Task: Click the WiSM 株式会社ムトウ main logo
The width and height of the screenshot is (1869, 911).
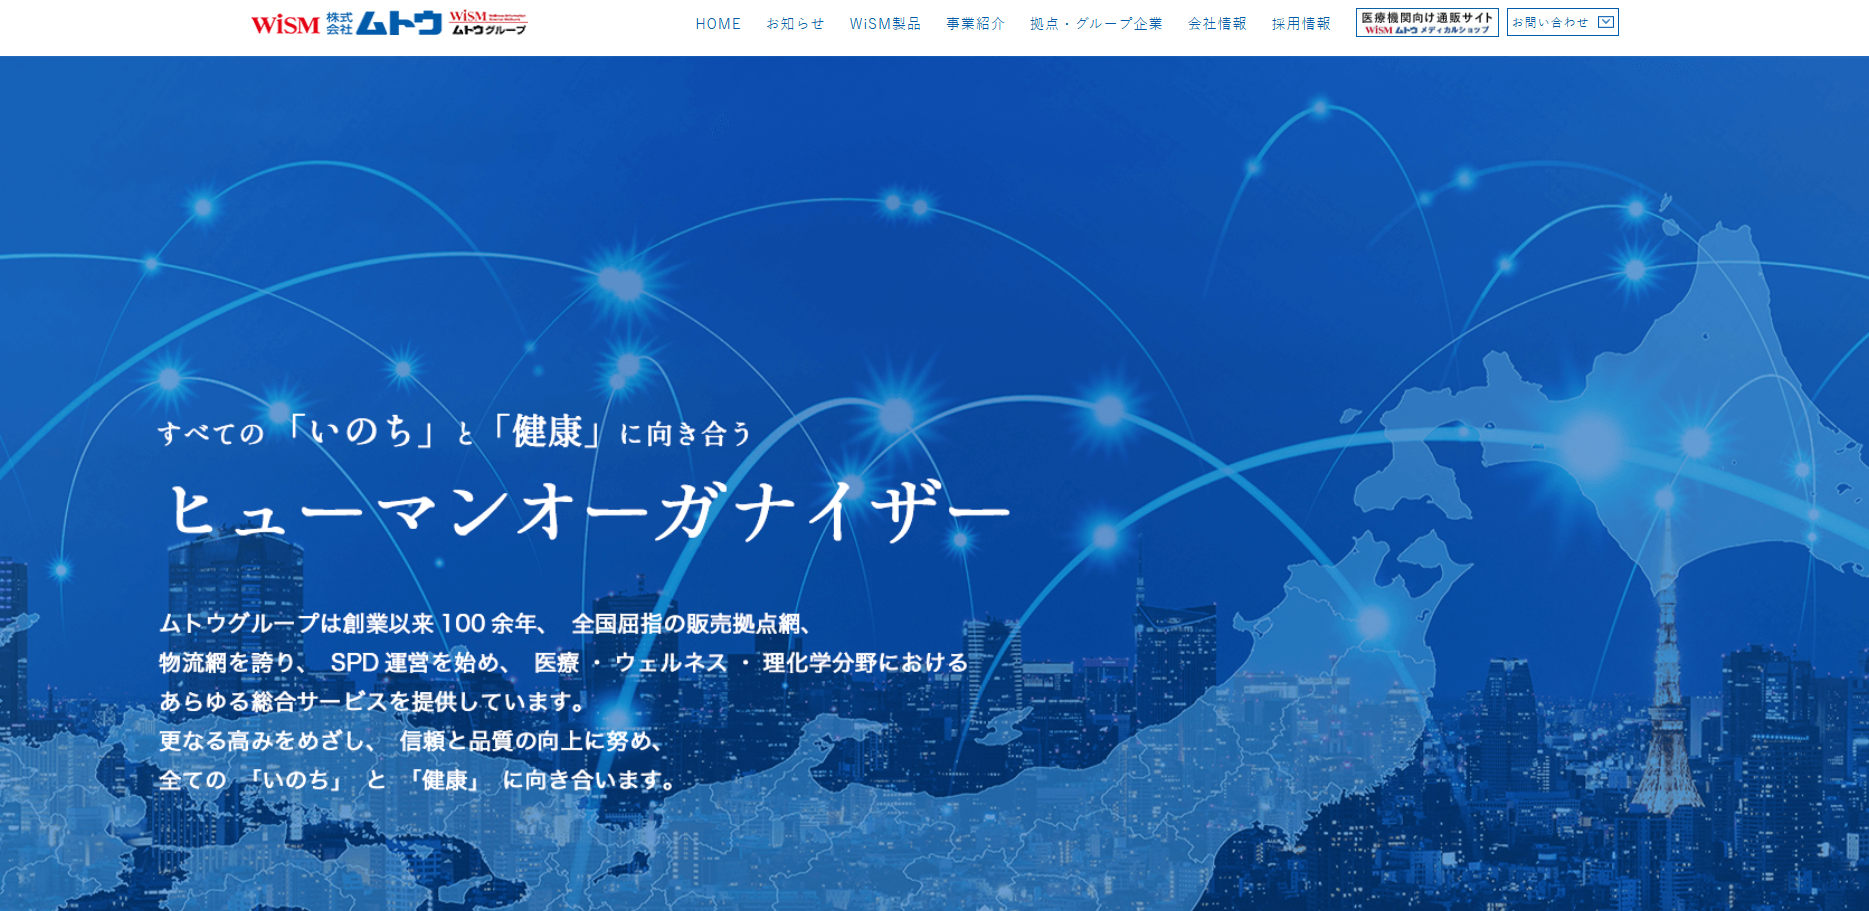Action: pyautogui.click(x=346, y=24)
